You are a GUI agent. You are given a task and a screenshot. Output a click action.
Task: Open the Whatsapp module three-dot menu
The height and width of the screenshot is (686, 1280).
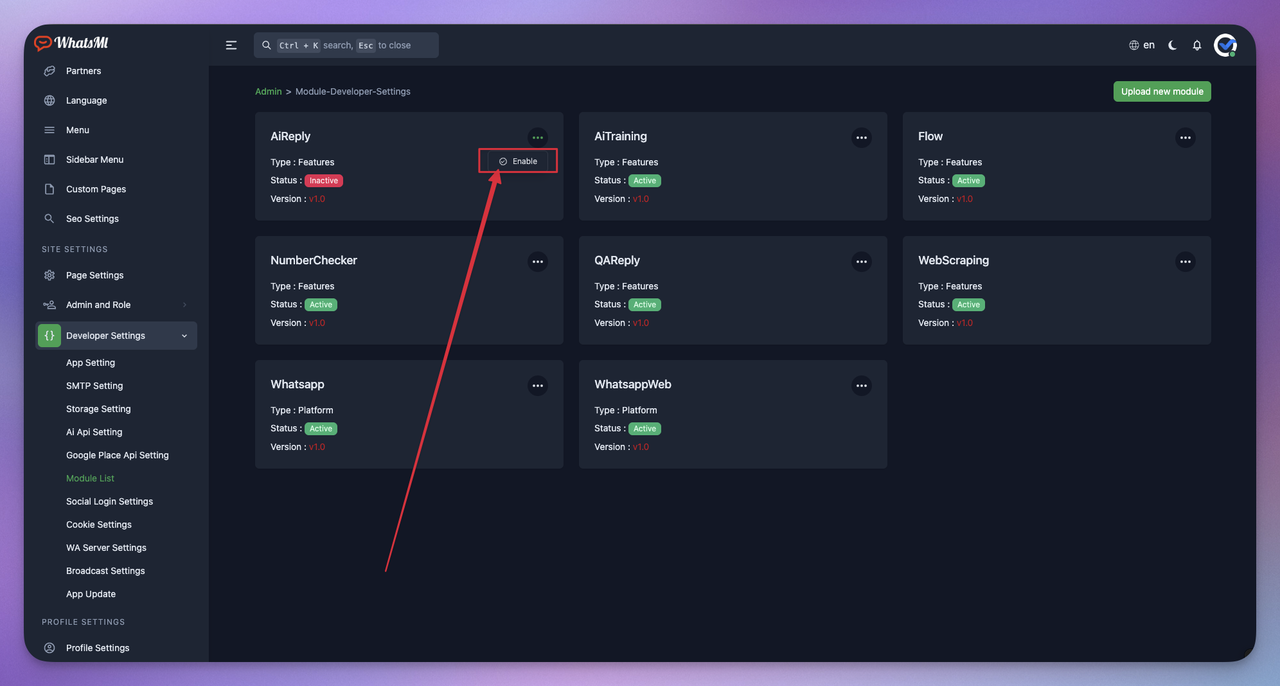(538, 385)
